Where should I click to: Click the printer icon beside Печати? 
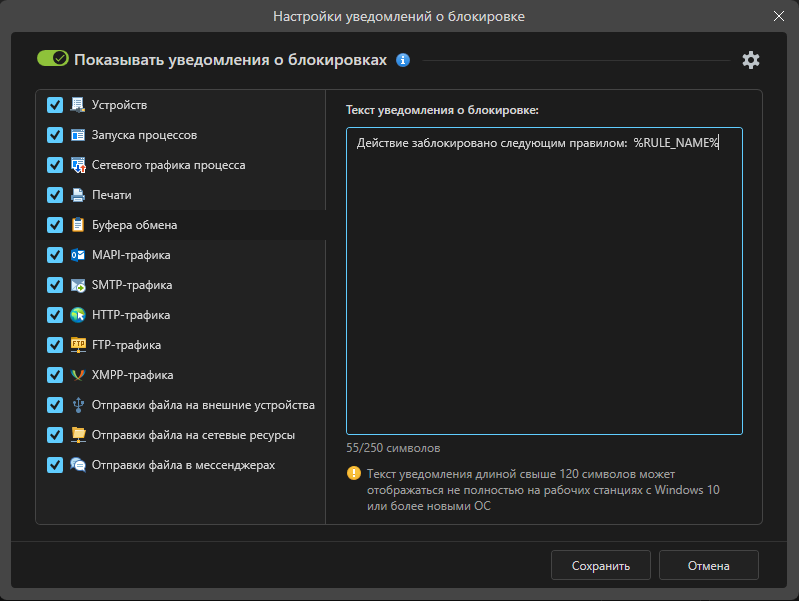[78, 195]
